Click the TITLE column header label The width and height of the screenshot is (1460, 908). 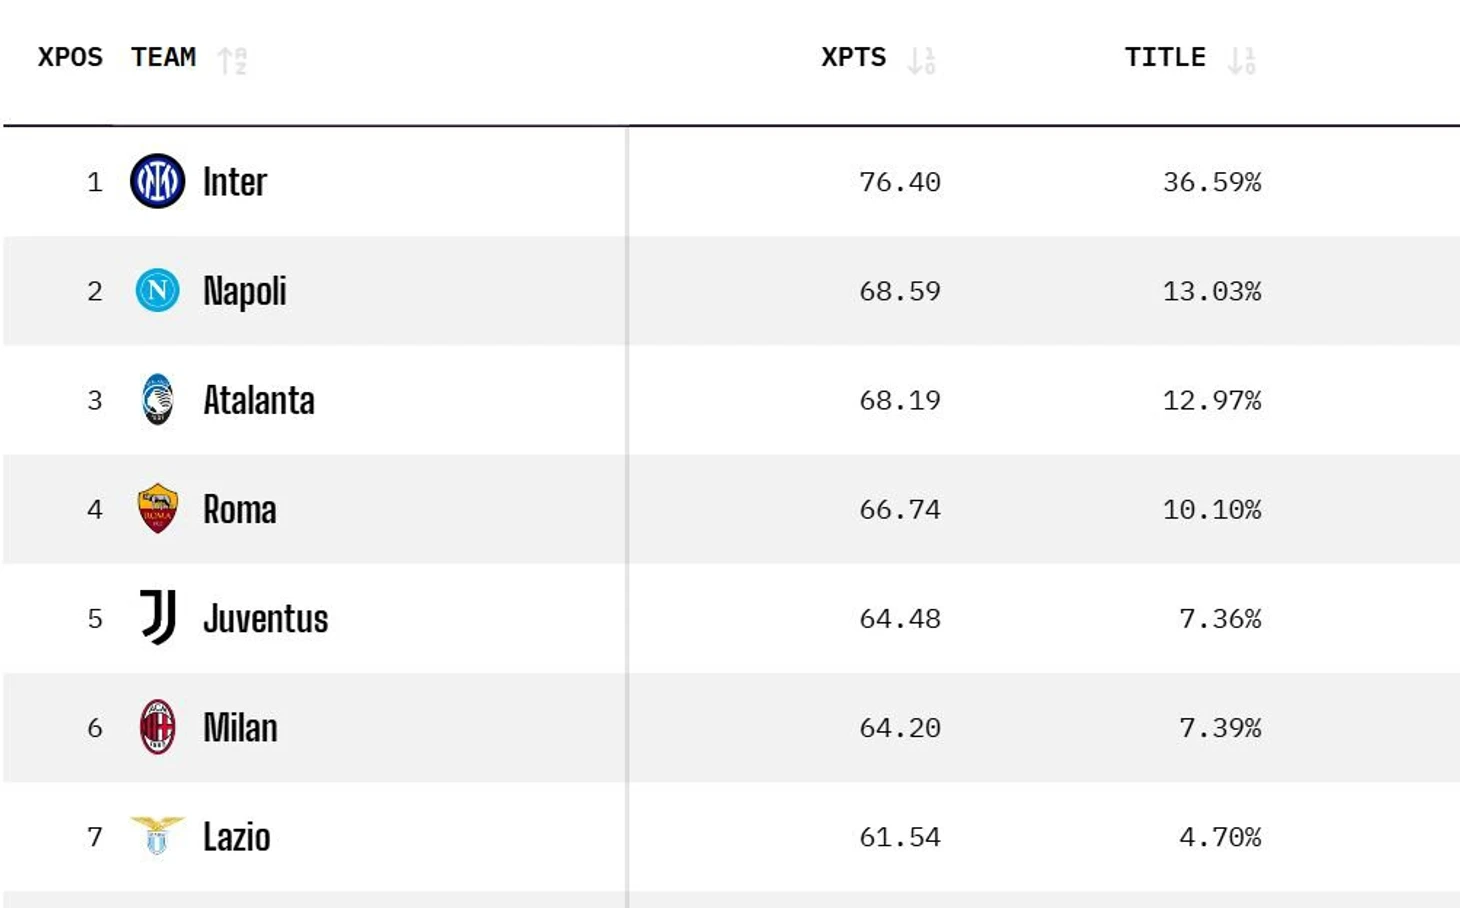coord(1165,57)
